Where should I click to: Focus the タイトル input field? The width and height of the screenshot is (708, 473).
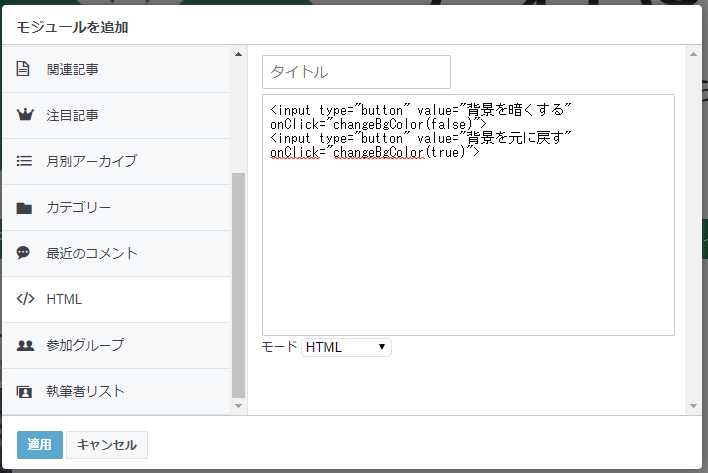click(356, 72)
